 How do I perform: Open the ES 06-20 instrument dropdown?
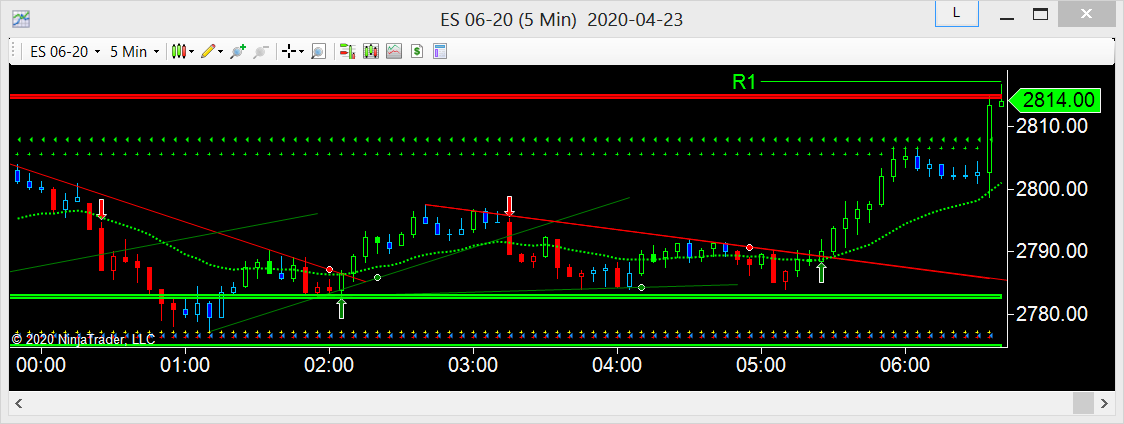coord(65,52)
